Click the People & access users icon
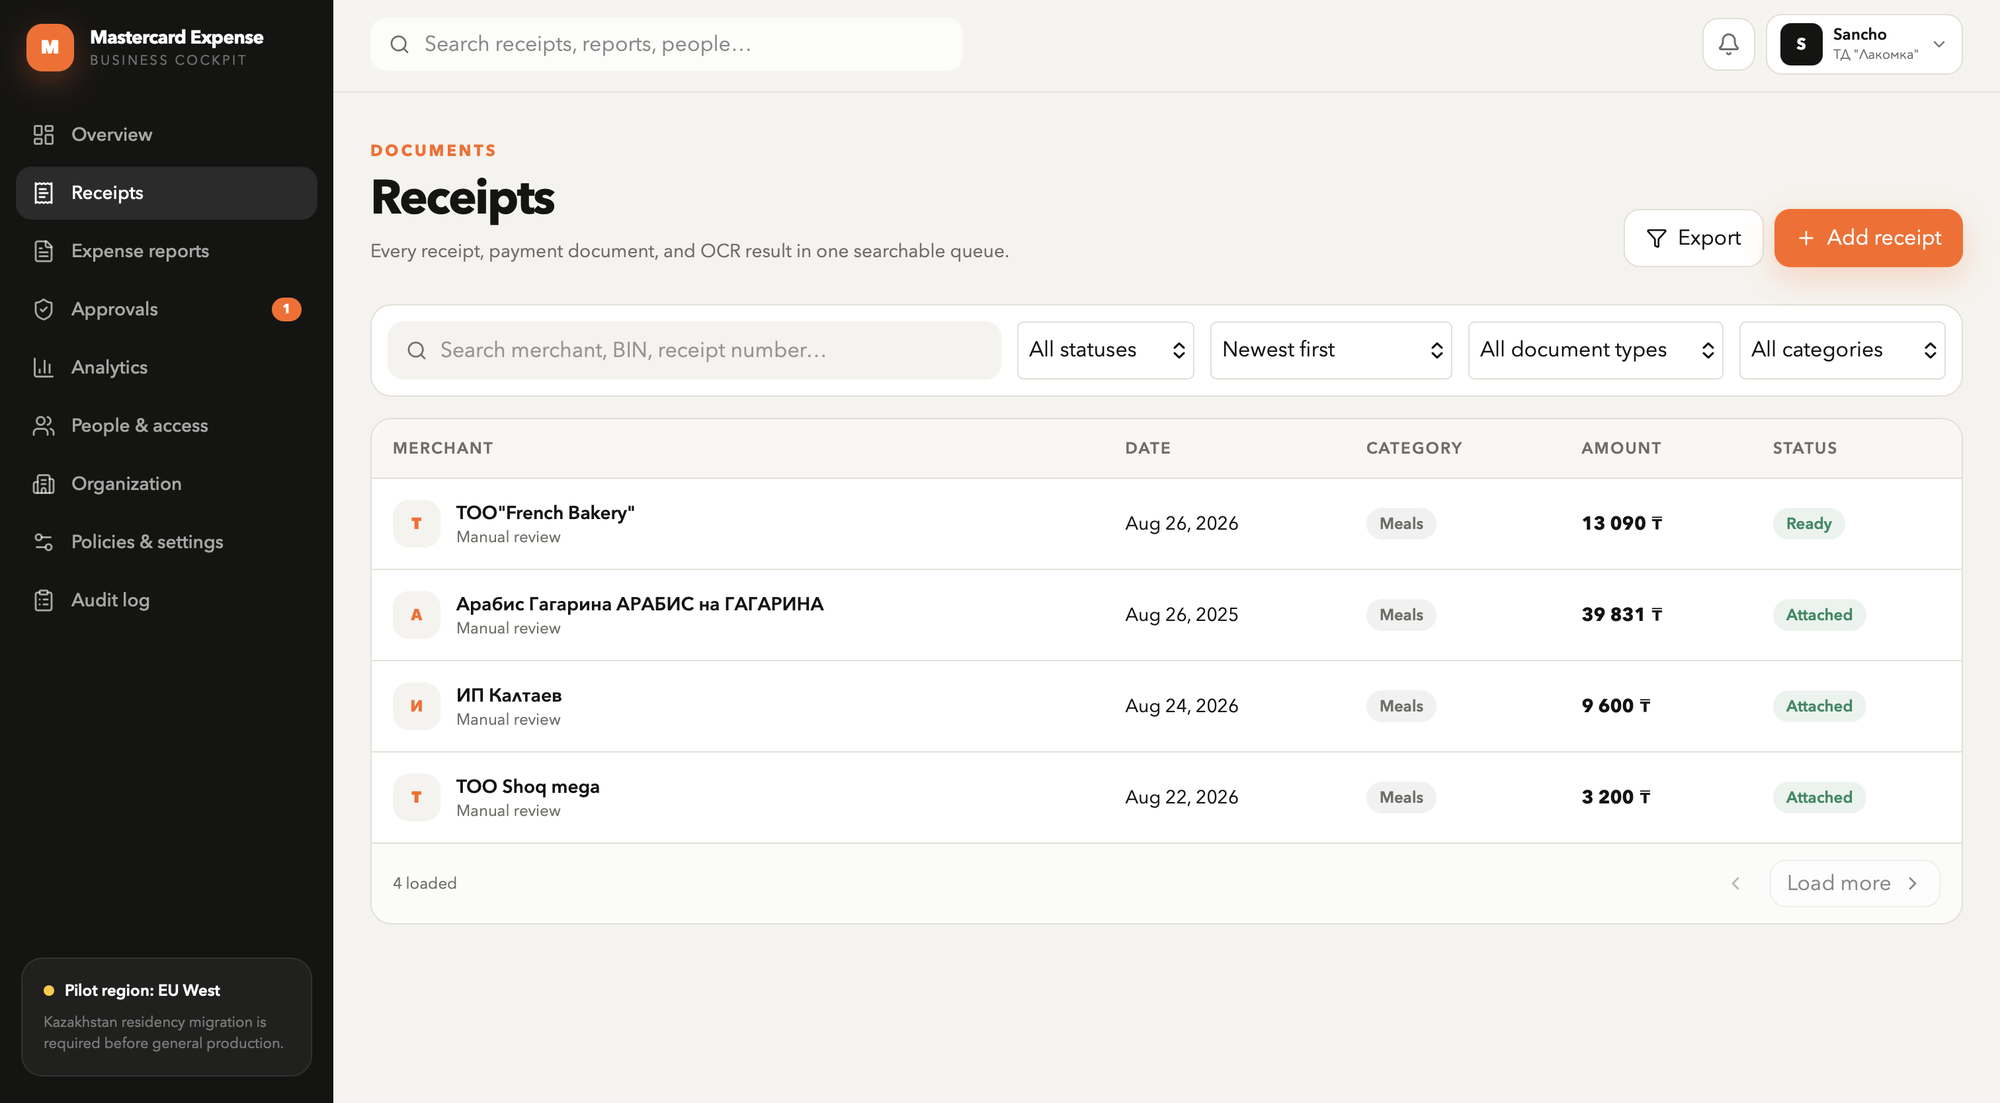 (x=43, y=426)
